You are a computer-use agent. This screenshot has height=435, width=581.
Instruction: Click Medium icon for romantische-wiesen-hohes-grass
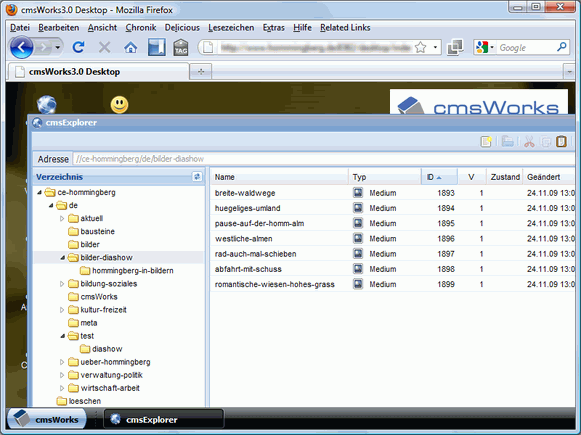tap(358, 284)
